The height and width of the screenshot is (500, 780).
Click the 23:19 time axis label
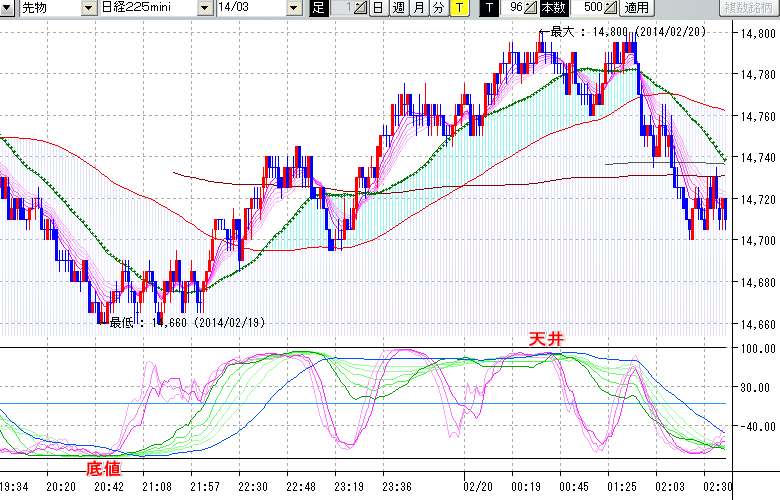click(x=349, y=487)
